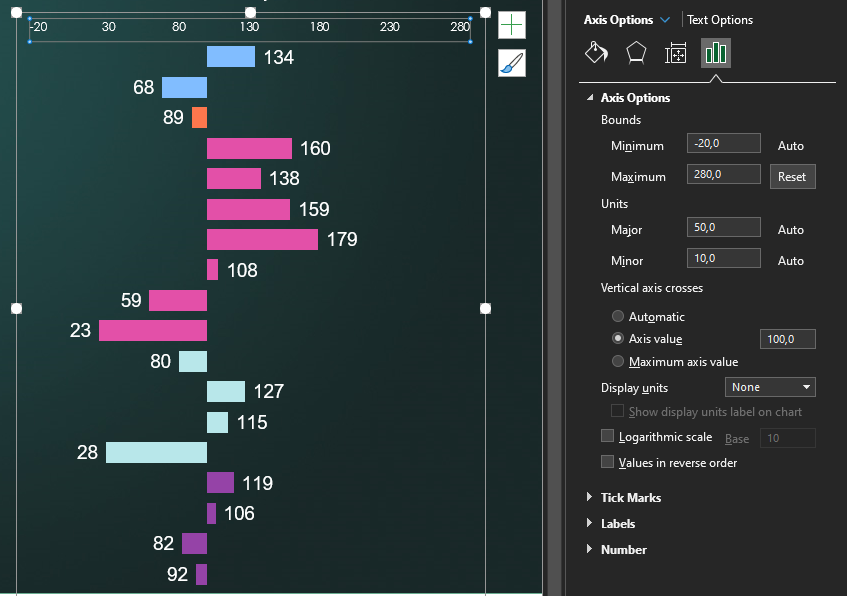Click the Minor unit field
Viewport: 847px width, 596px height.
pos(723,258)
